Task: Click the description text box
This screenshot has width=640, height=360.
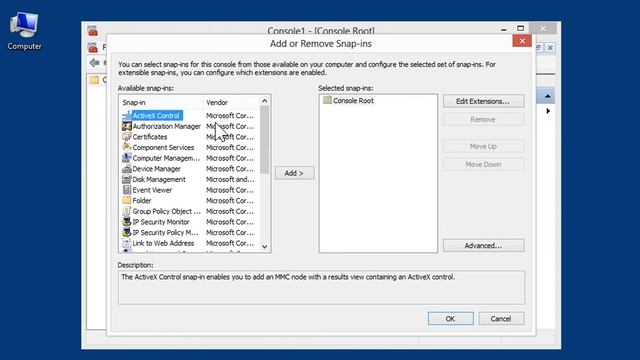Action: click(321, 287)
